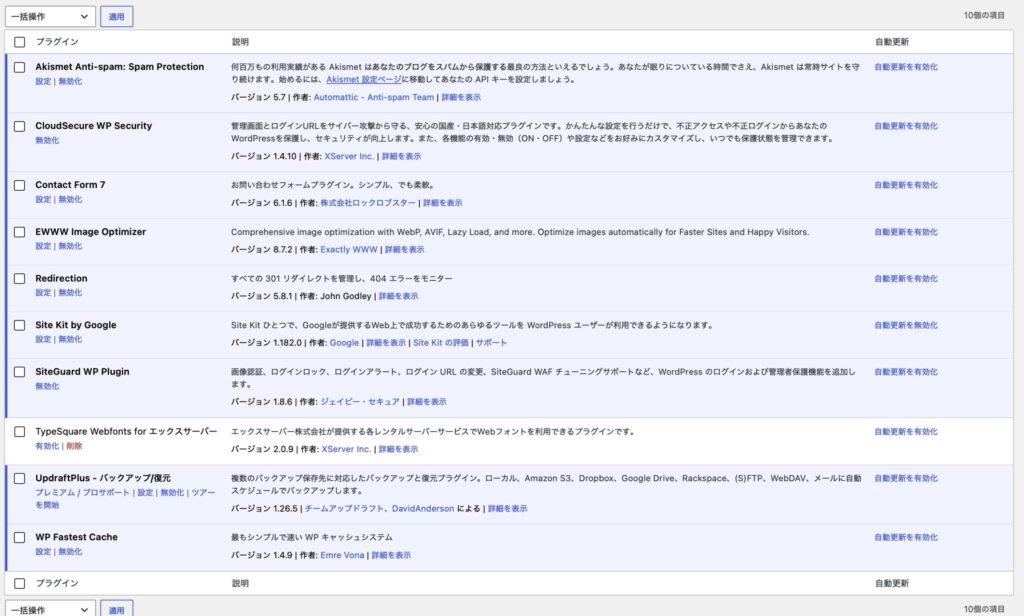Click the bottom 適用 apply button

[x=116, y=609]
